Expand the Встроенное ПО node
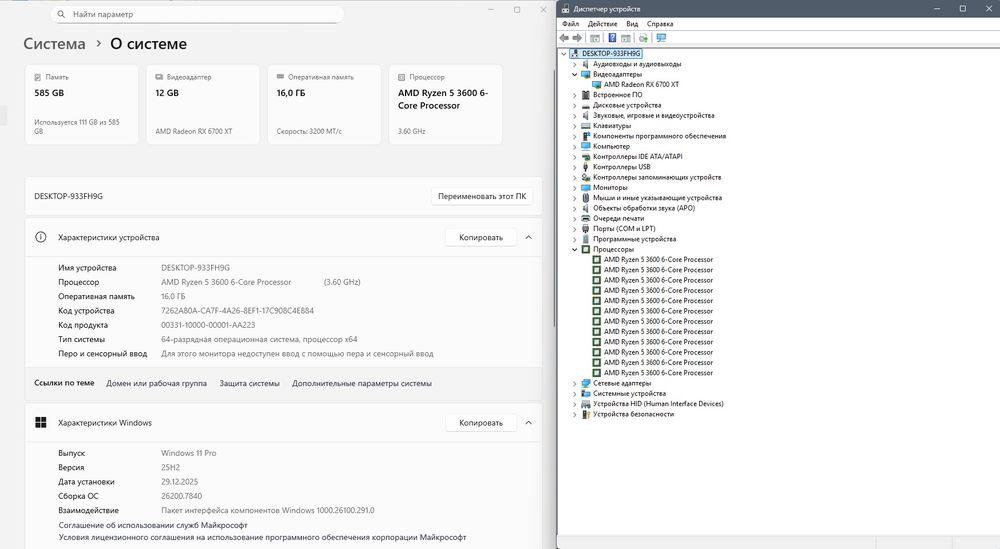 click(575, 95)
